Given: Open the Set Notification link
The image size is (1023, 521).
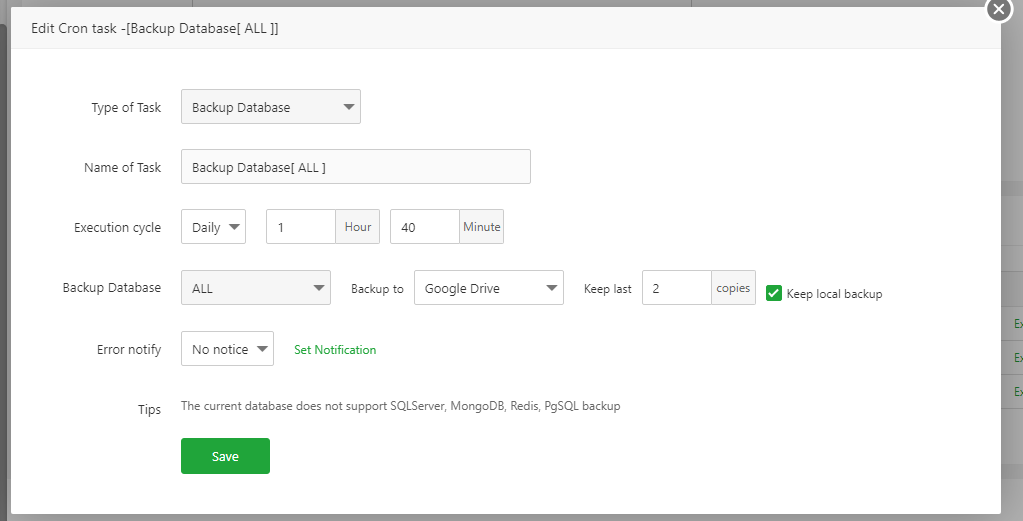Looking at the screenshot, I should [x=335, y=350].
